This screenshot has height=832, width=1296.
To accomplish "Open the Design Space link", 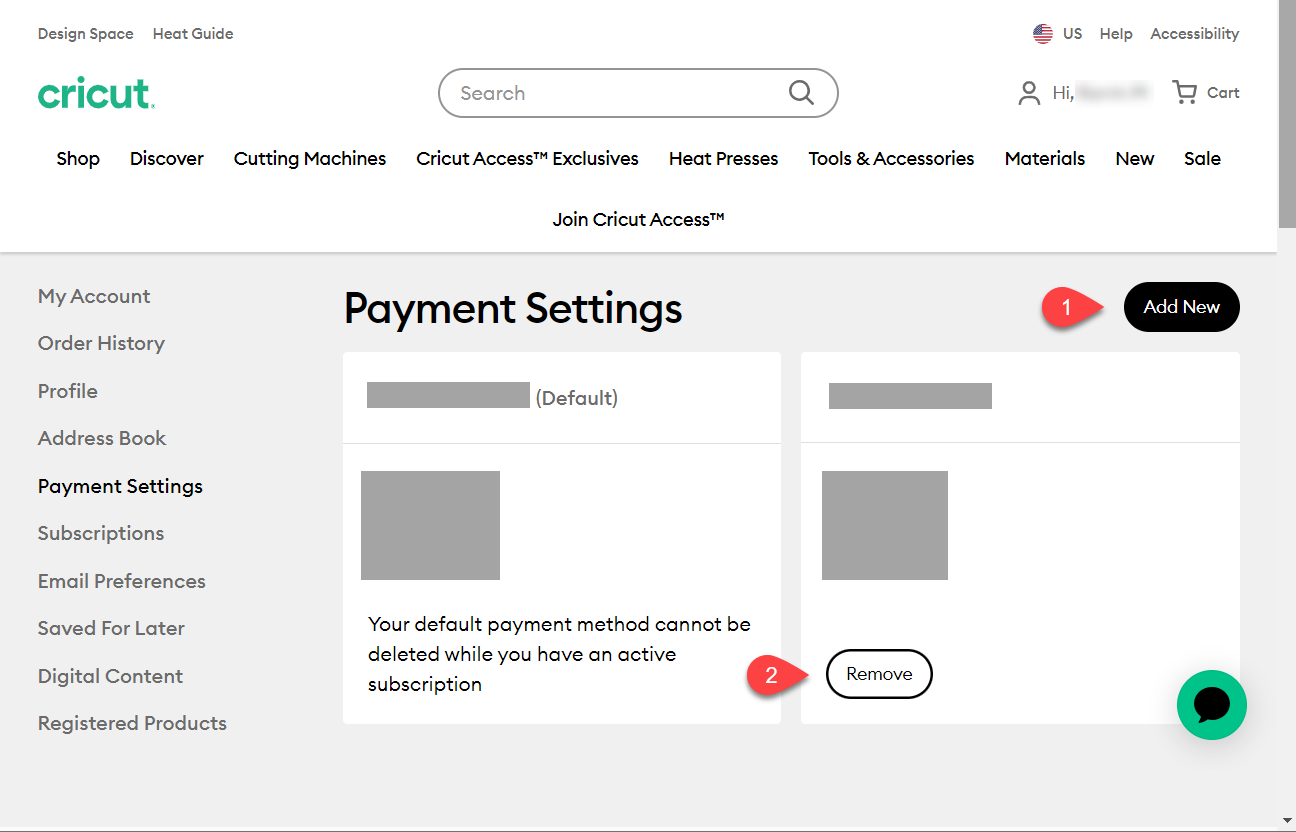I will (x=85, y=34).
